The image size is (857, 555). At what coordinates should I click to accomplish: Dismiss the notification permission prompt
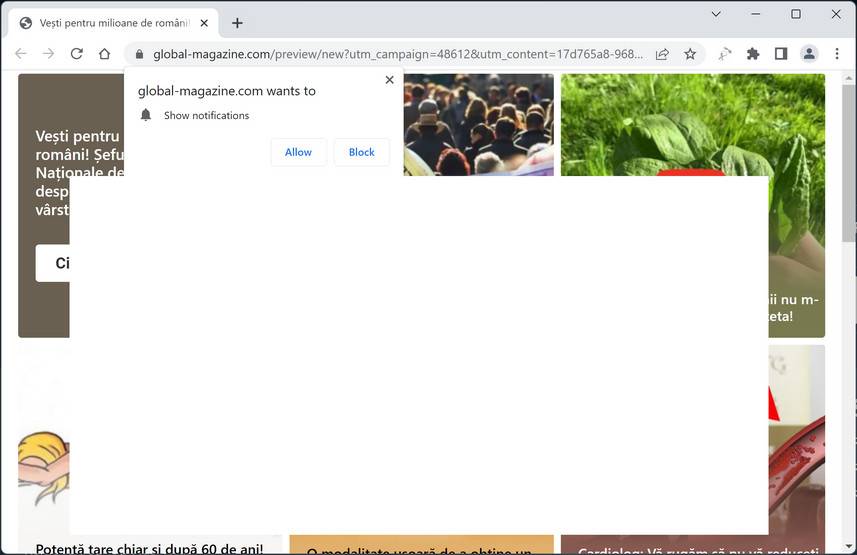[x=389, y=80]
